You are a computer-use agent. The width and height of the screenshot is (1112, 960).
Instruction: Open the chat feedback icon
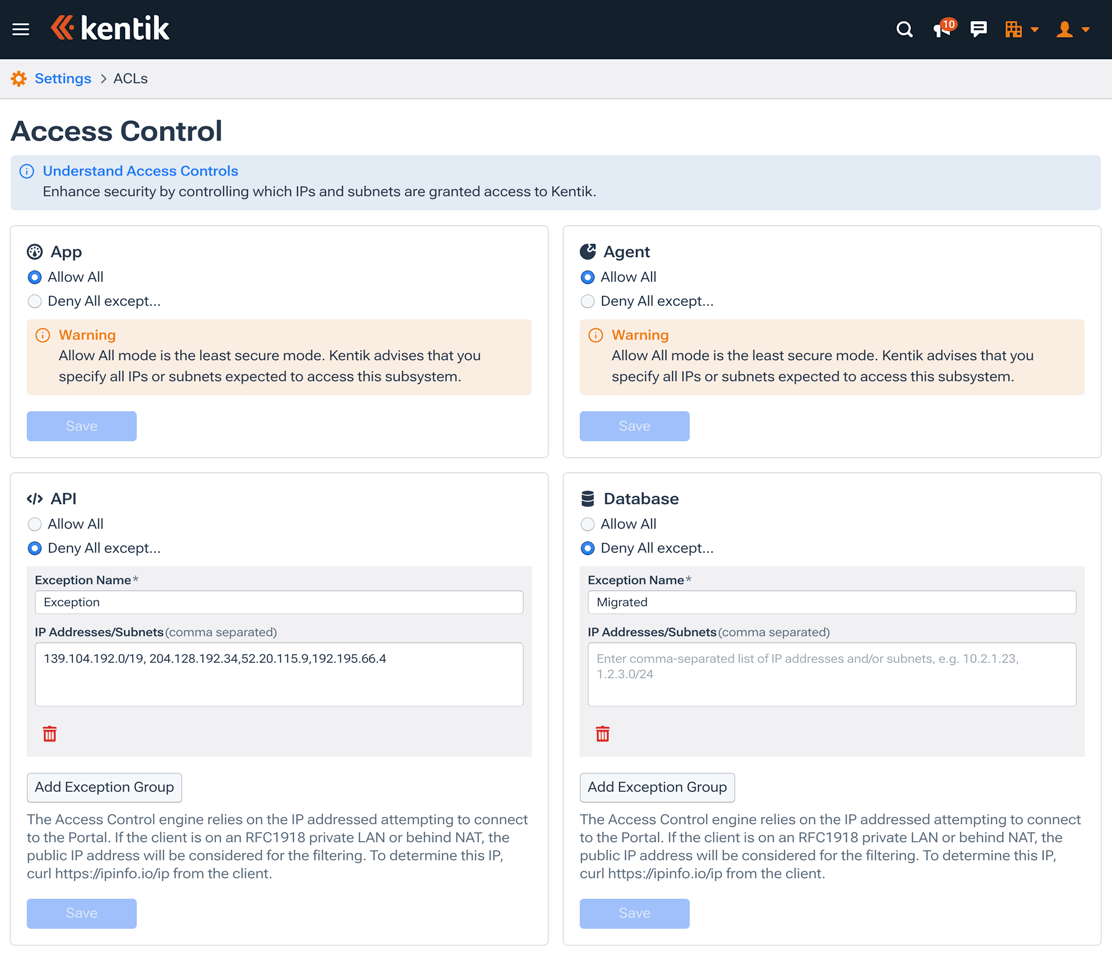[x=978, y=29]
